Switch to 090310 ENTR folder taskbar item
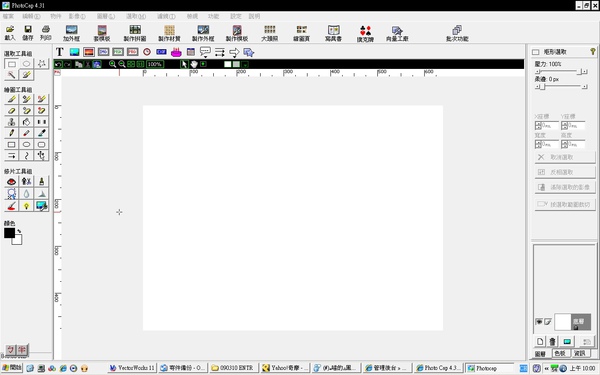Viewport: 600px width, 375px height. (234, 368)
